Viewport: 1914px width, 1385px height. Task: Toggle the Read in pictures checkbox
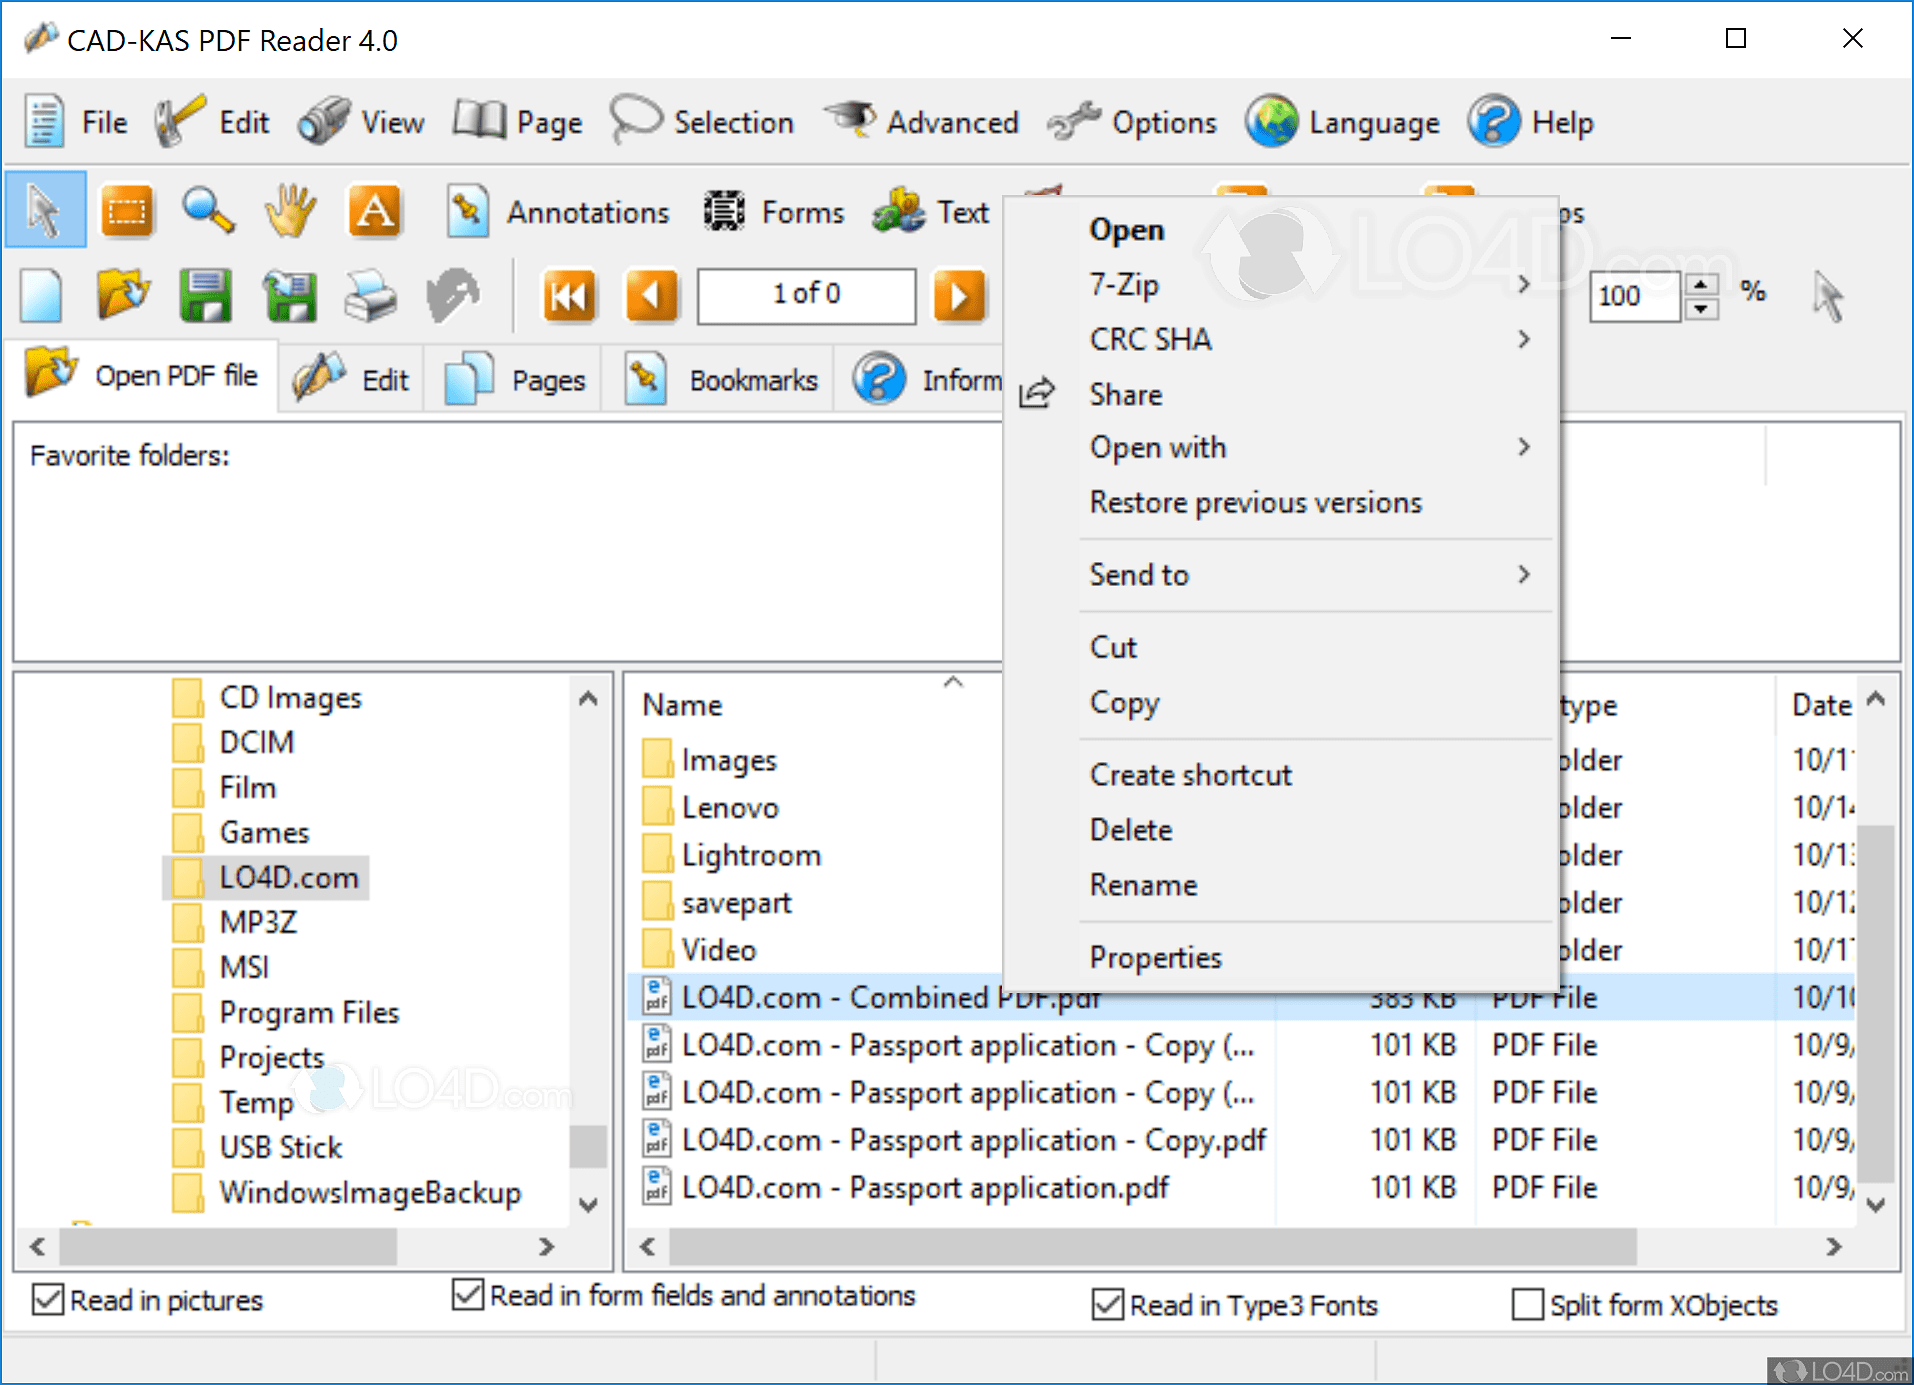pyautogui.click(x=48, y=1299)
